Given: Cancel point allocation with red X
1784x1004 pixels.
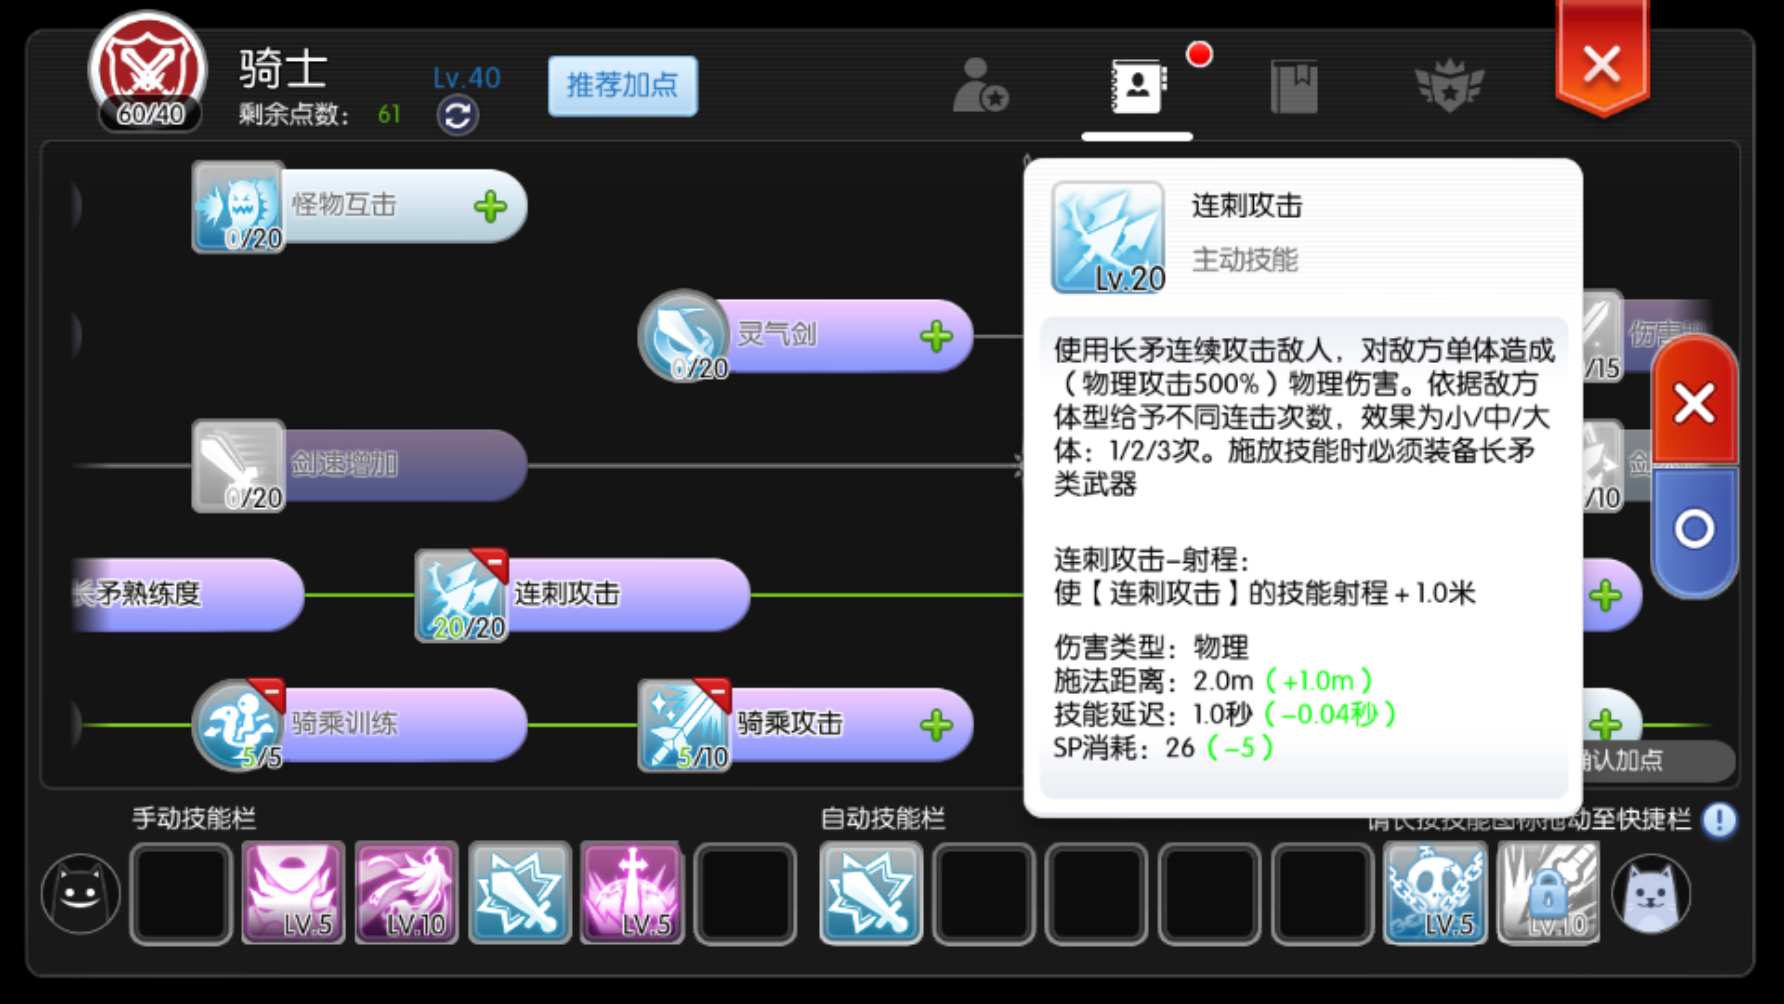Looking at the screenshot, I should click(1694, 403).
